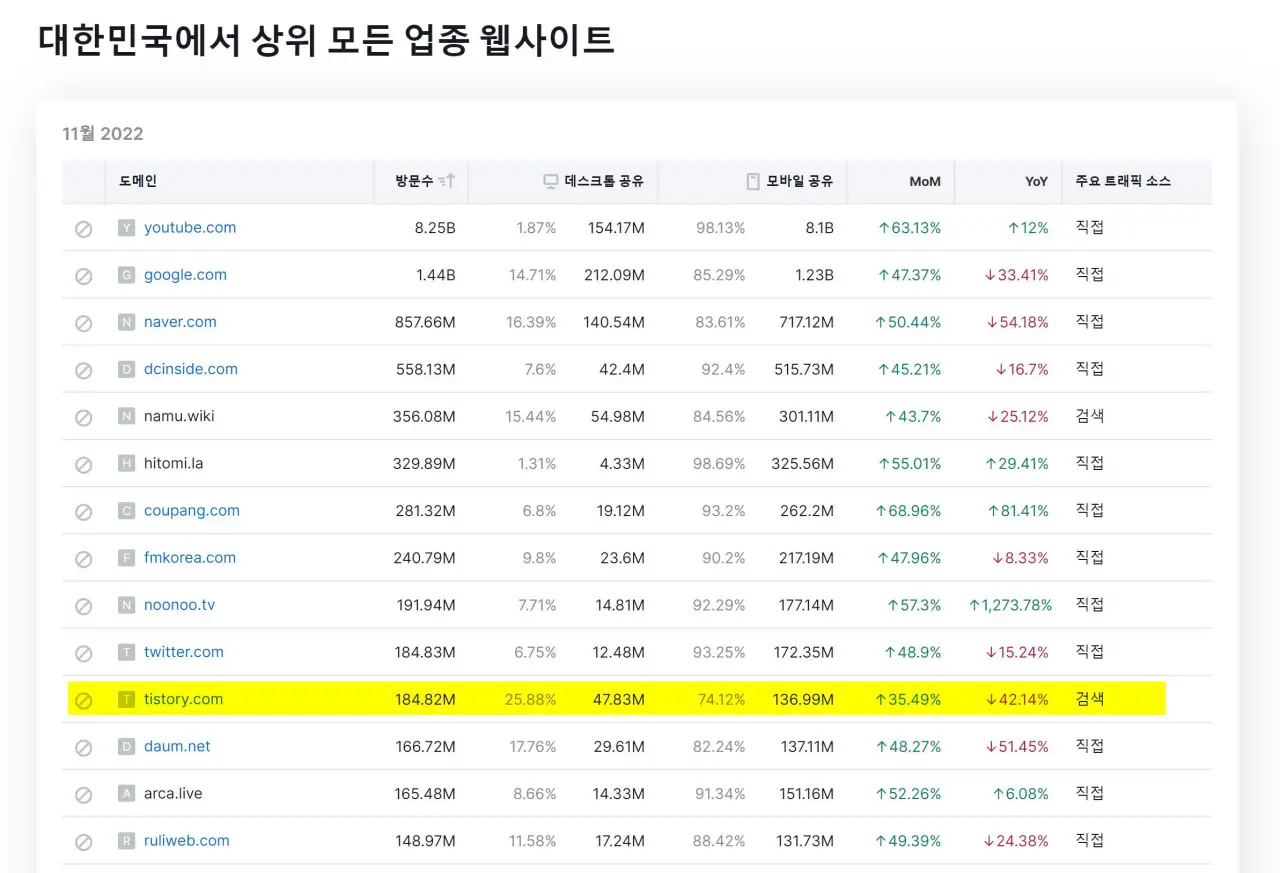
Task: Click the 1,273.78% YoY value
Action: point(1010,604)
